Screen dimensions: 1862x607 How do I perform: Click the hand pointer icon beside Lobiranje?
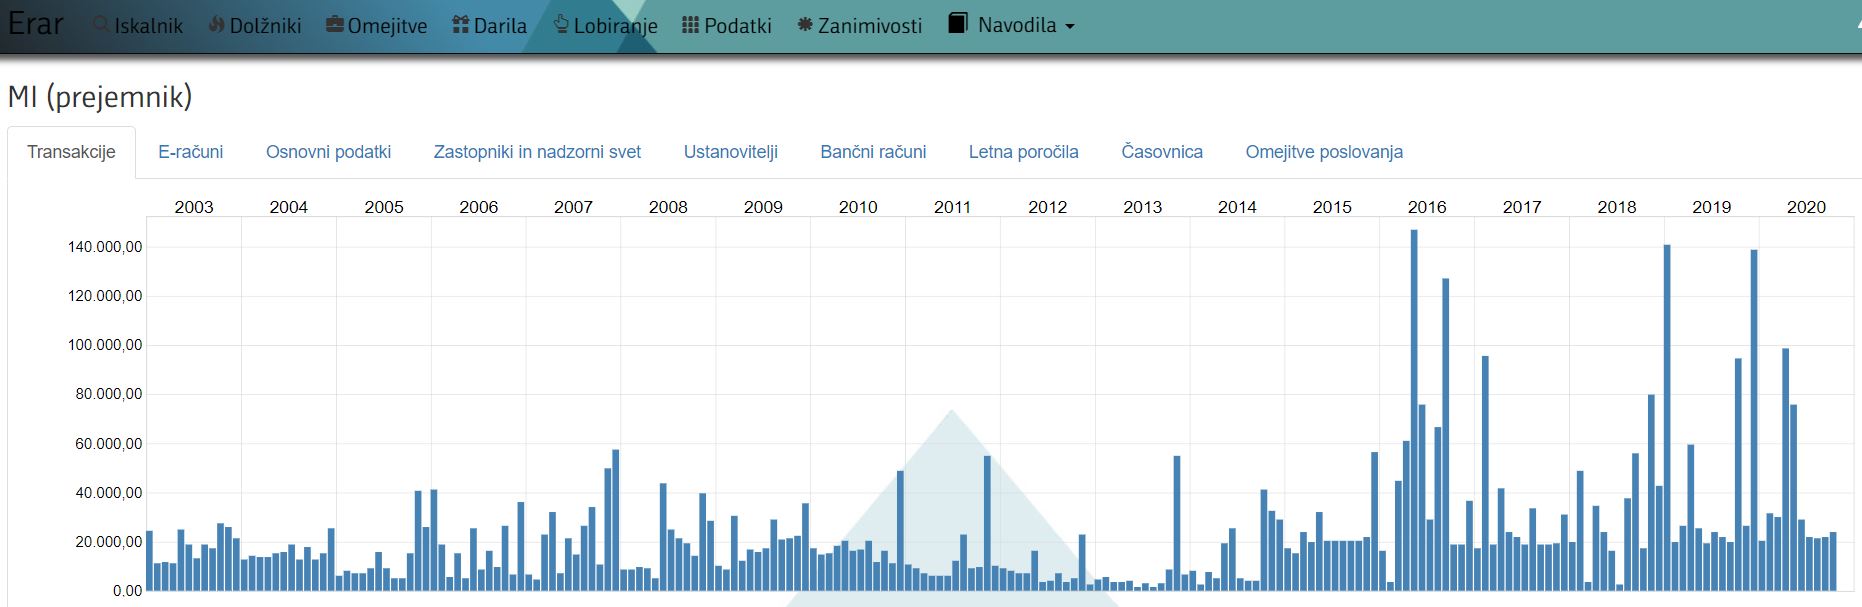click(561, 23)
